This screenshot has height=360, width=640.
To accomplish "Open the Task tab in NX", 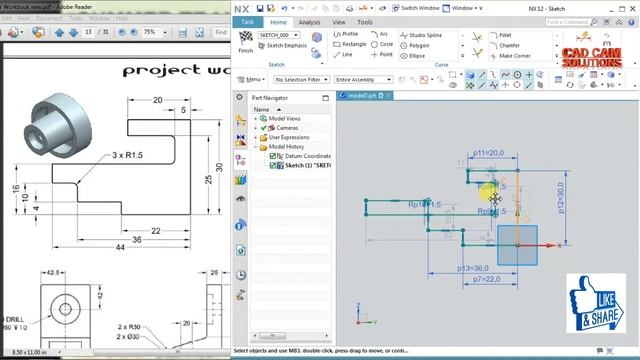I will point(247,22).
